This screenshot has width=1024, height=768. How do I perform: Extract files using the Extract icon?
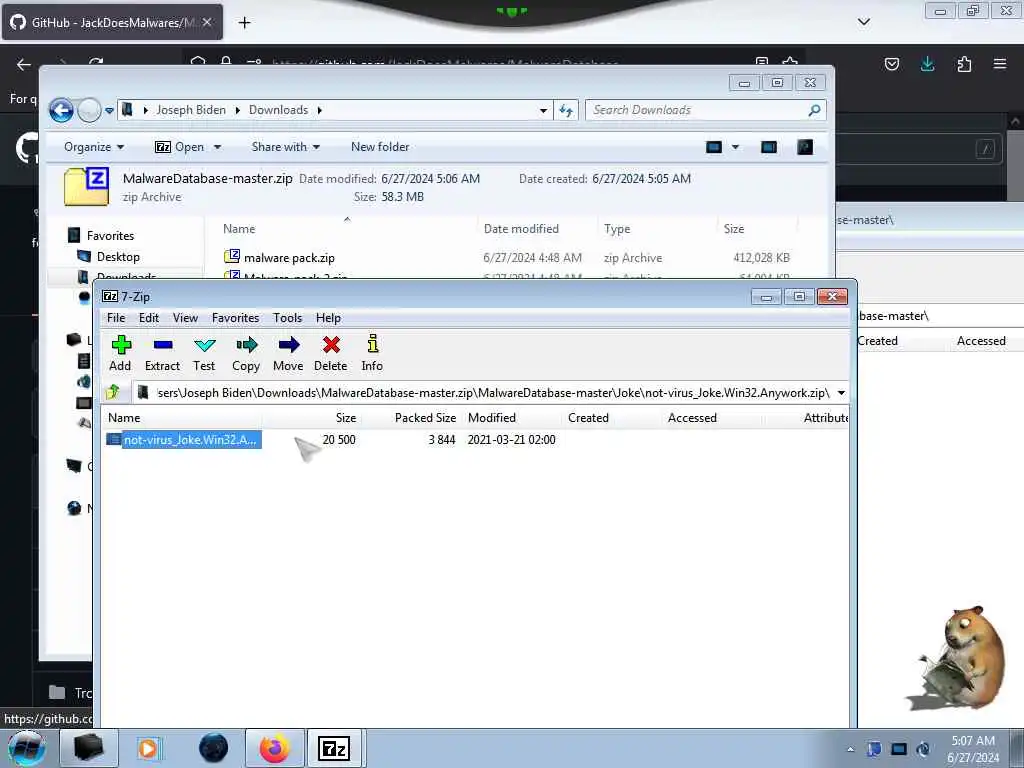point(163,353)
